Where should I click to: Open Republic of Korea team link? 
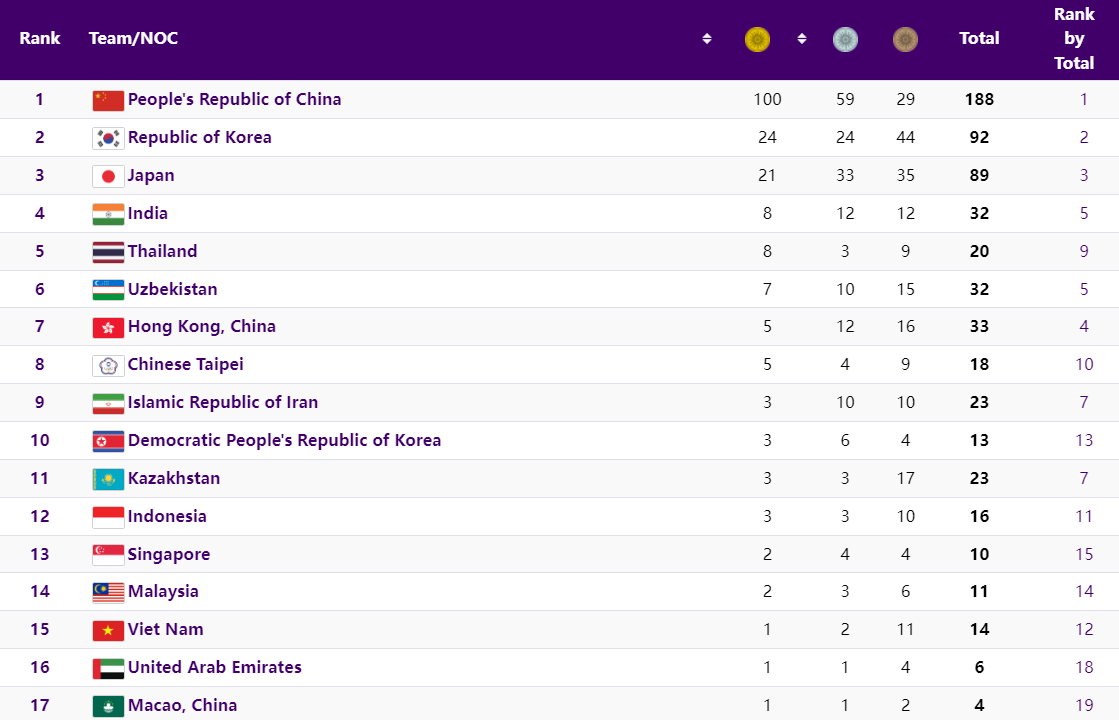click(x=200, y=137)
